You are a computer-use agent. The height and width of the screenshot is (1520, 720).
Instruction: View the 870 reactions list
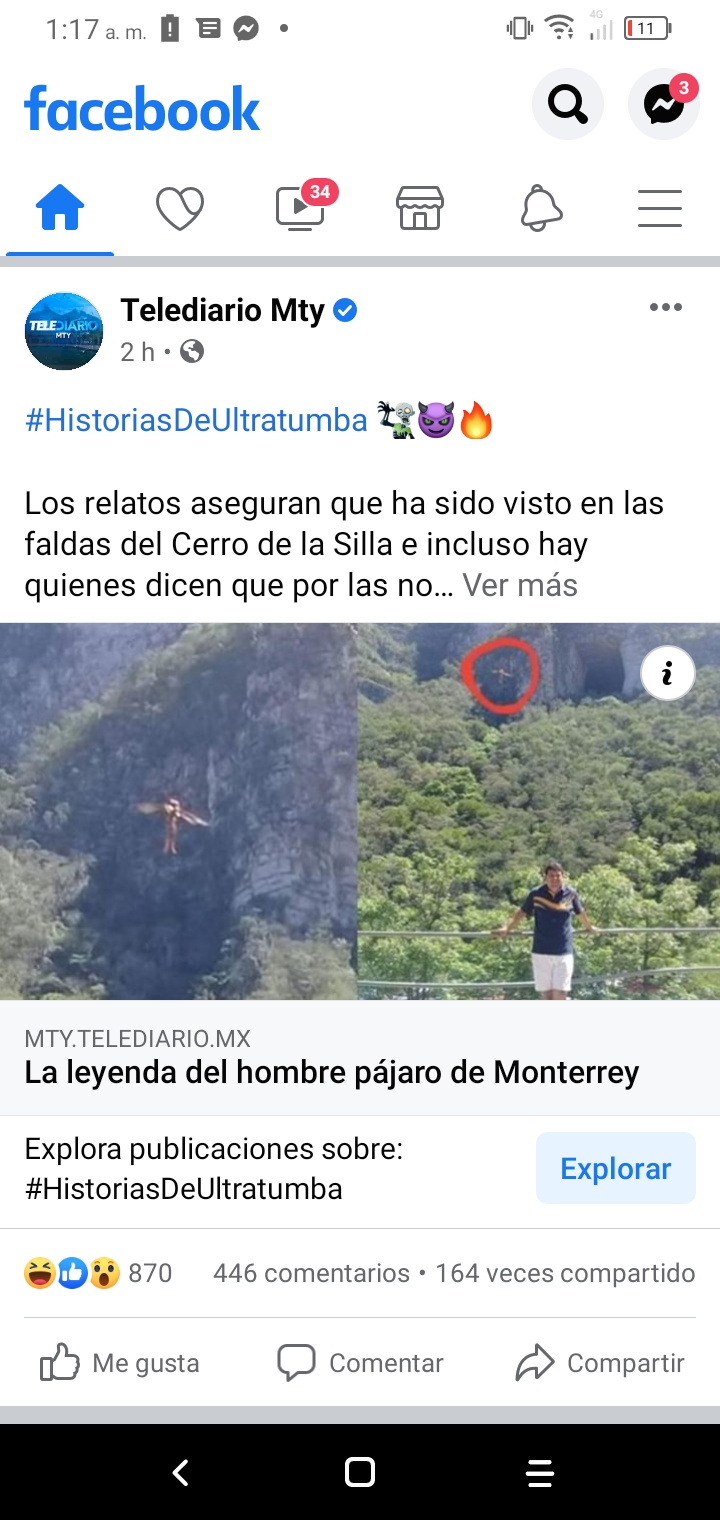point(98,1273)
